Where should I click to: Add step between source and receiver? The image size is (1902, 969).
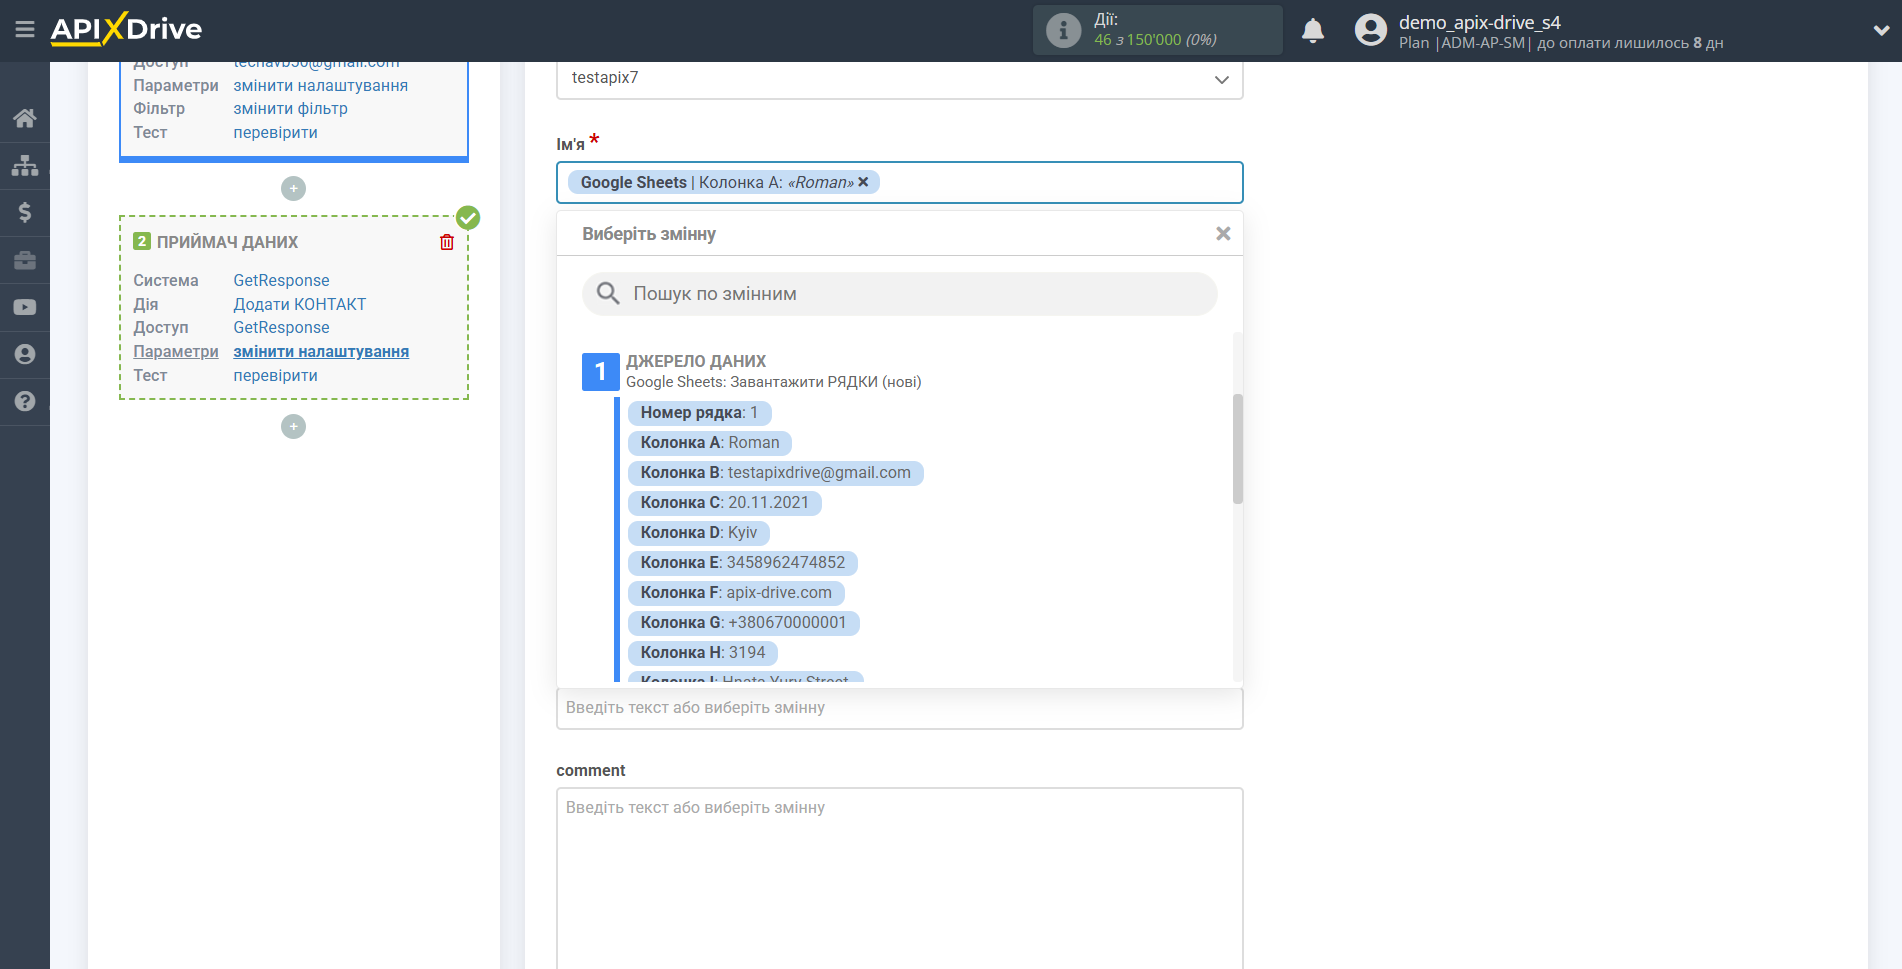[x=293, y=188]
